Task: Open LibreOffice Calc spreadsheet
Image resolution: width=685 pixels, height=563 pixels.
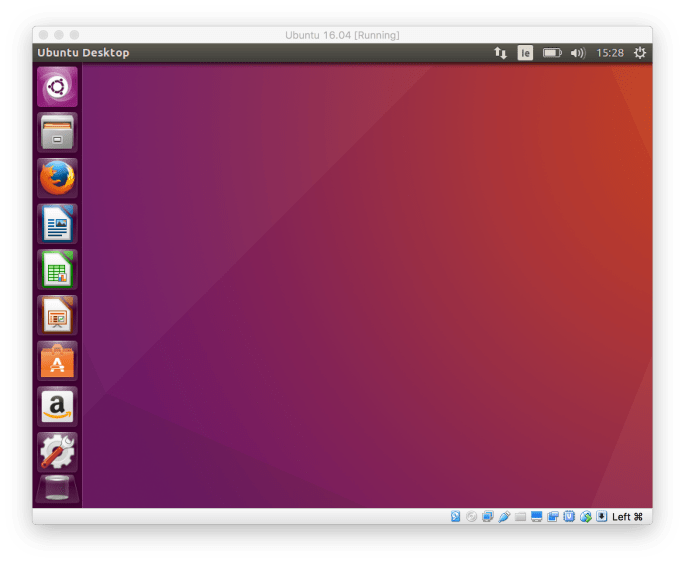Action: [57, 269]
